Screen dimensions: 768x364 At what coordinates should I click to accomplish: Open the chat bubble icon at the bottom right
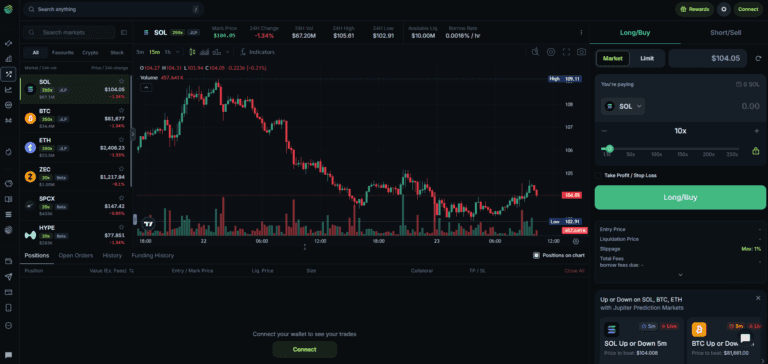pos(745,338)
